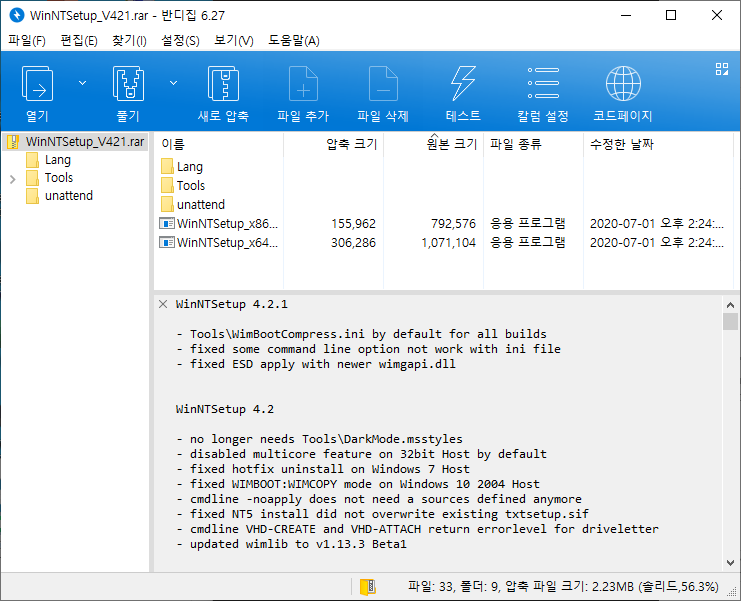Viewport: 741px width, 601px height.
Task: Click the 풀기 (Extract) toolbar icon
Action: 128,84
